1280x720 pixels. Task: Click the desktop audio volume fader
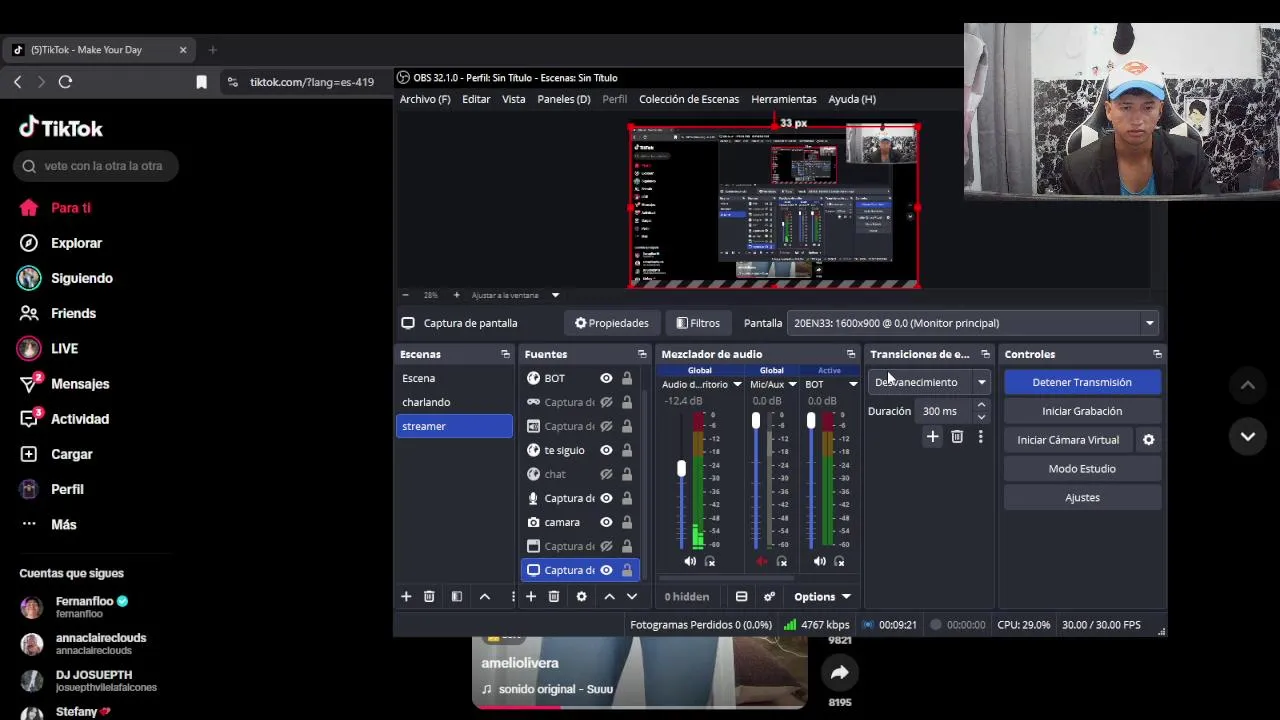(681, 468)
